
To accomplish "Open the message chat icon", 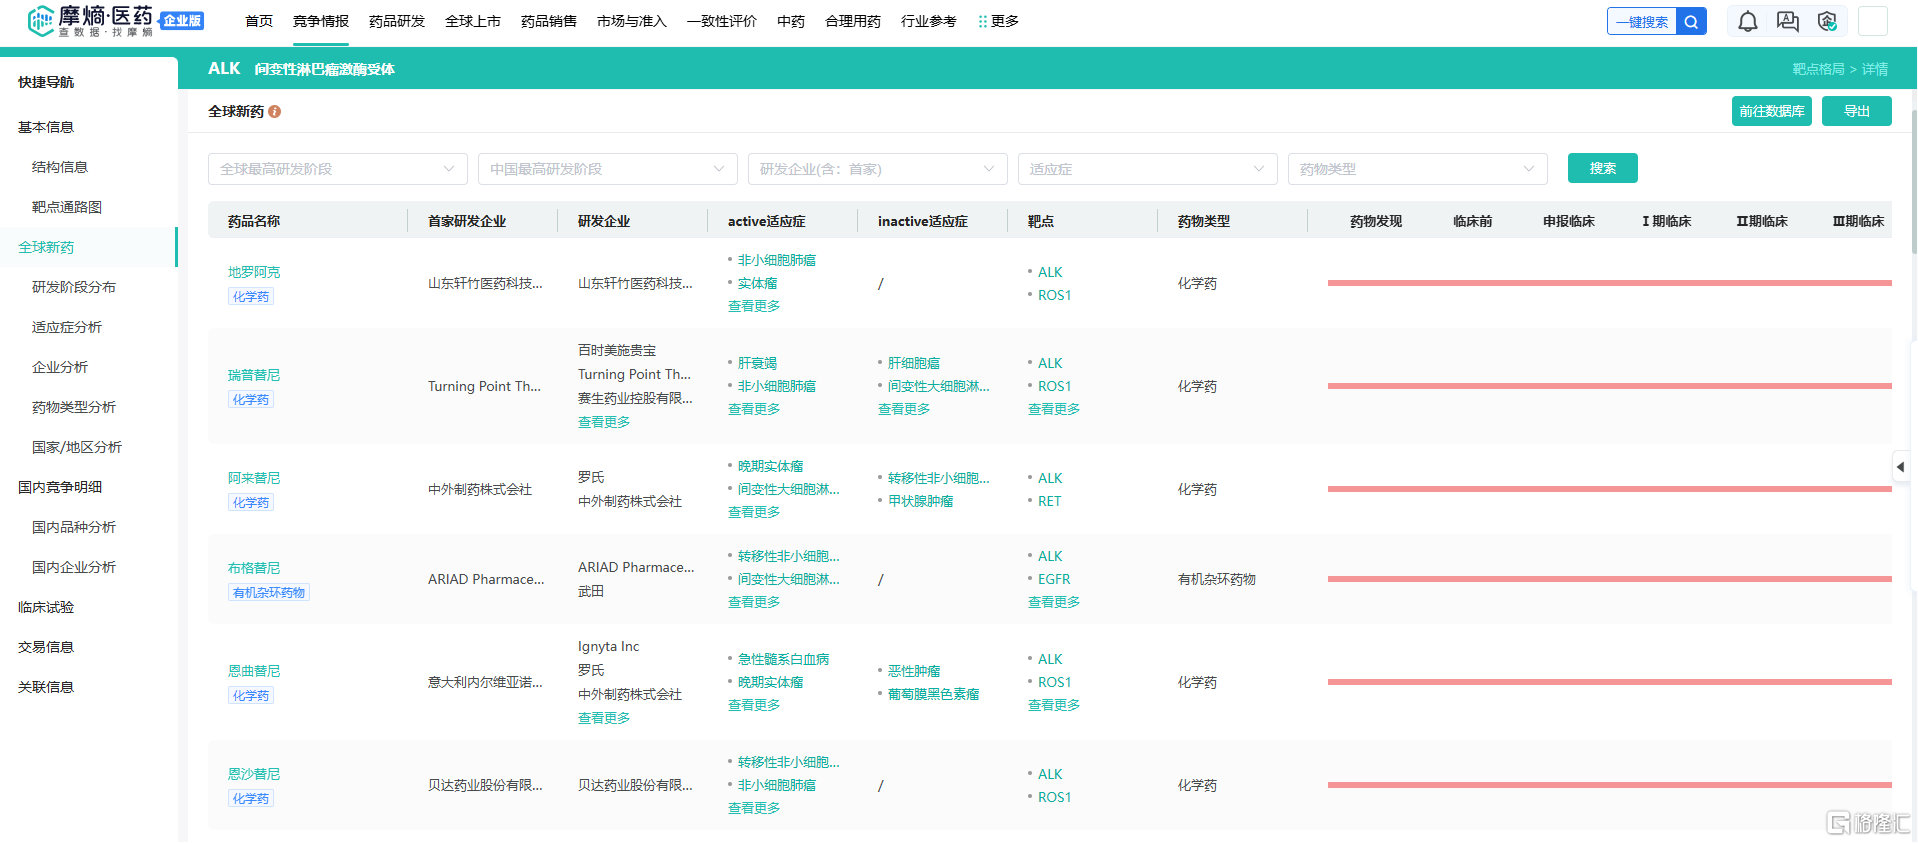I will [x=1787, y=21].
